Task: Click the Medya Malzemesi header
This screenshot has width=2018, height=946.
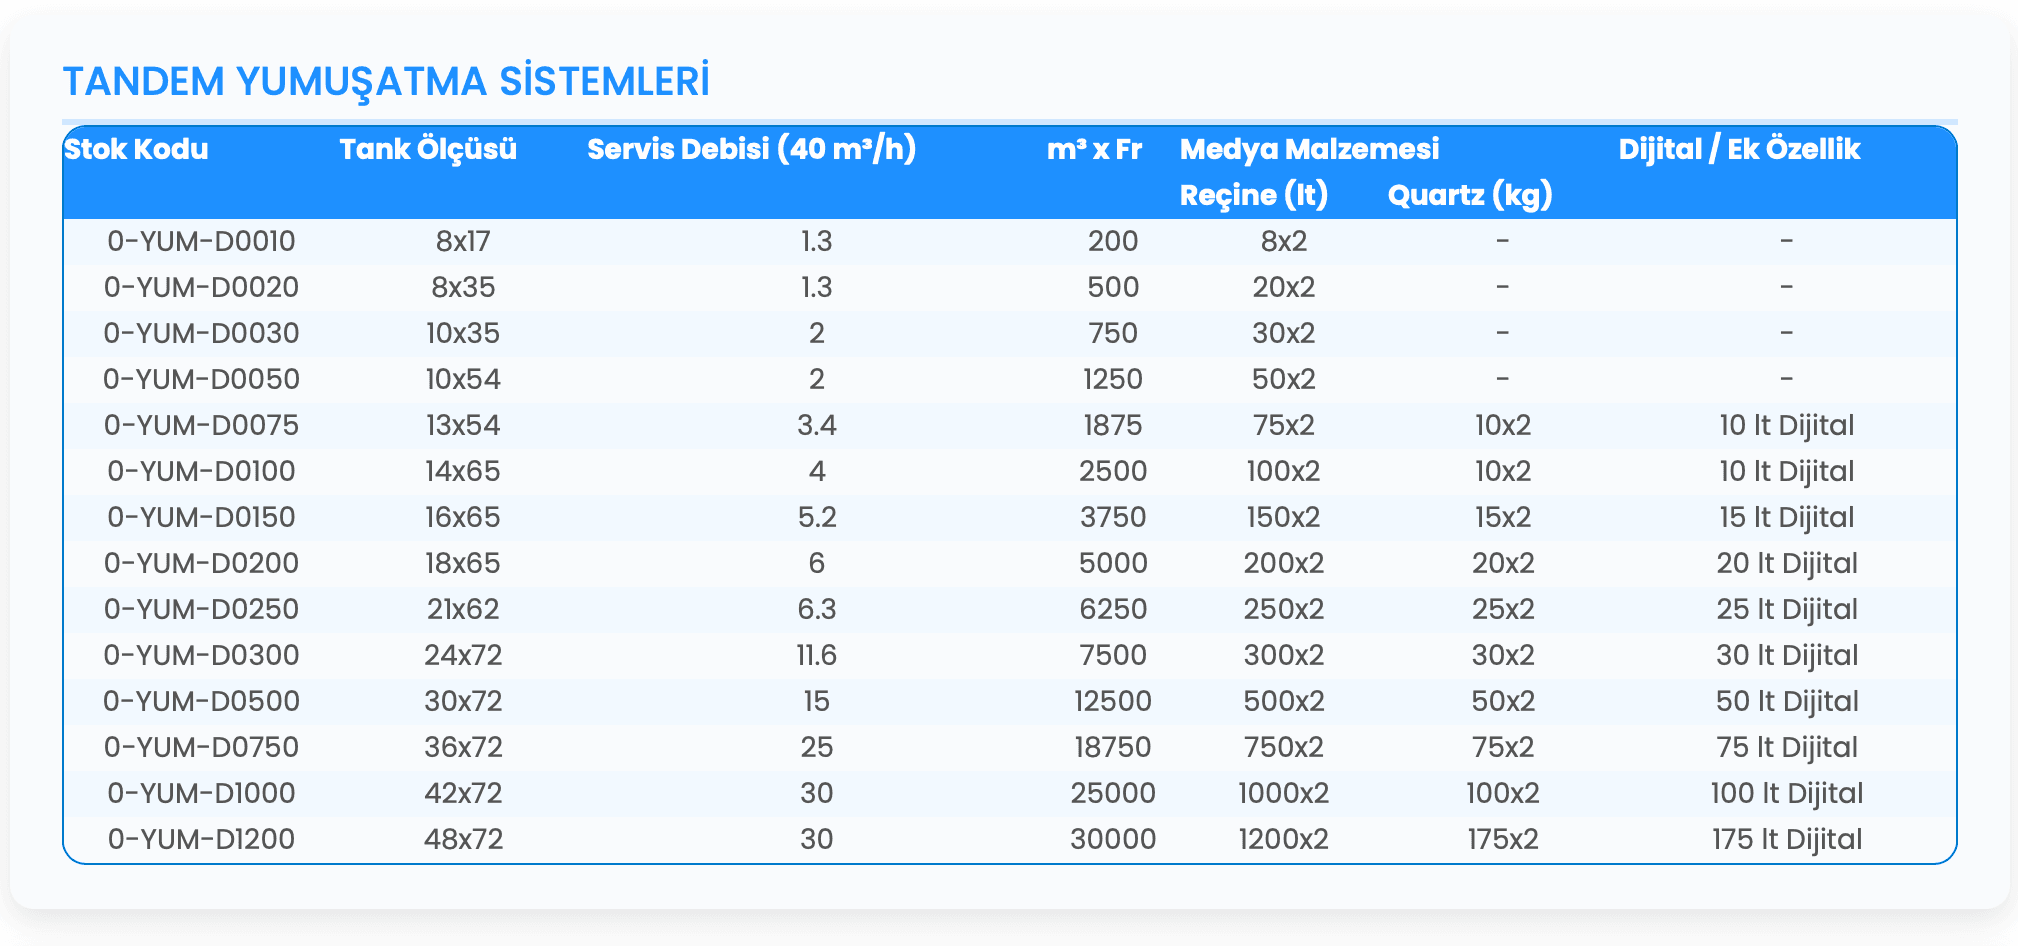Action: pos(1309,150)
